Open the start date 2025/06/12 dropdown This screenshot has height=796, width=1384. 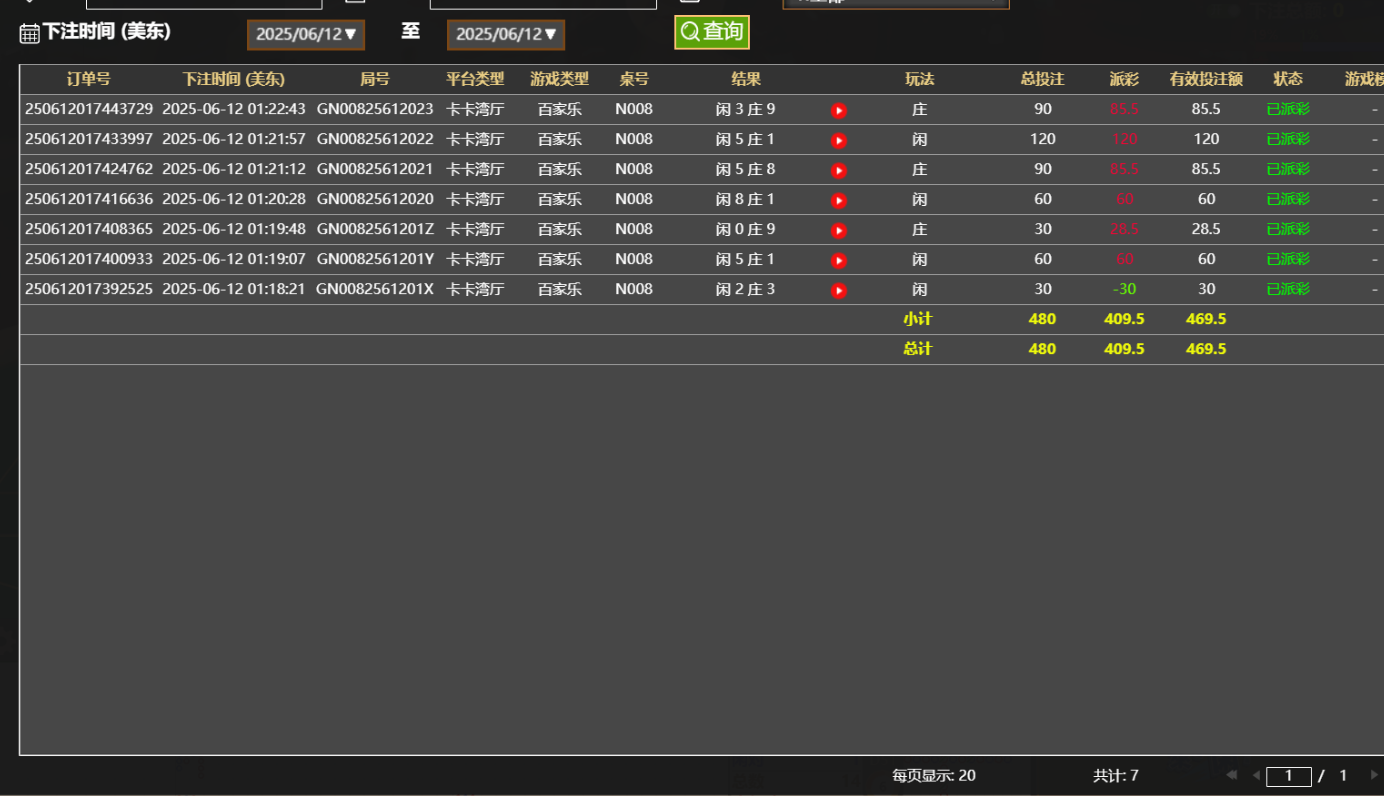tap(306, 35)
